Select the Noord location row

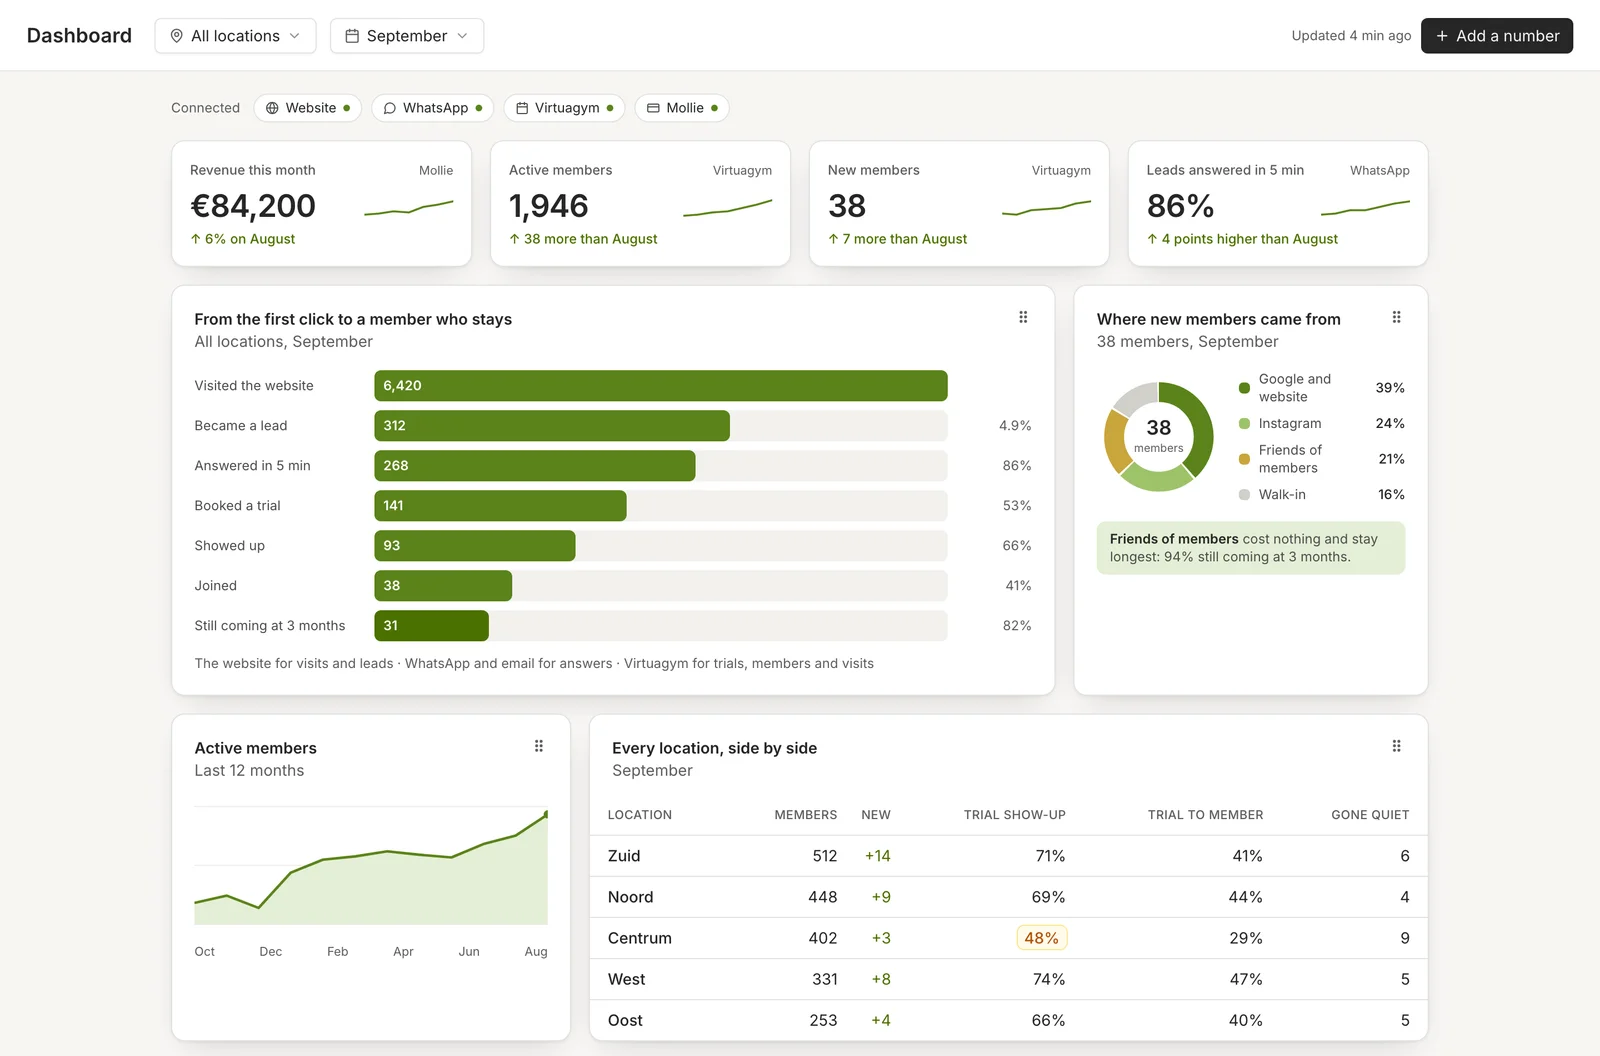(x=1008, y=897)
